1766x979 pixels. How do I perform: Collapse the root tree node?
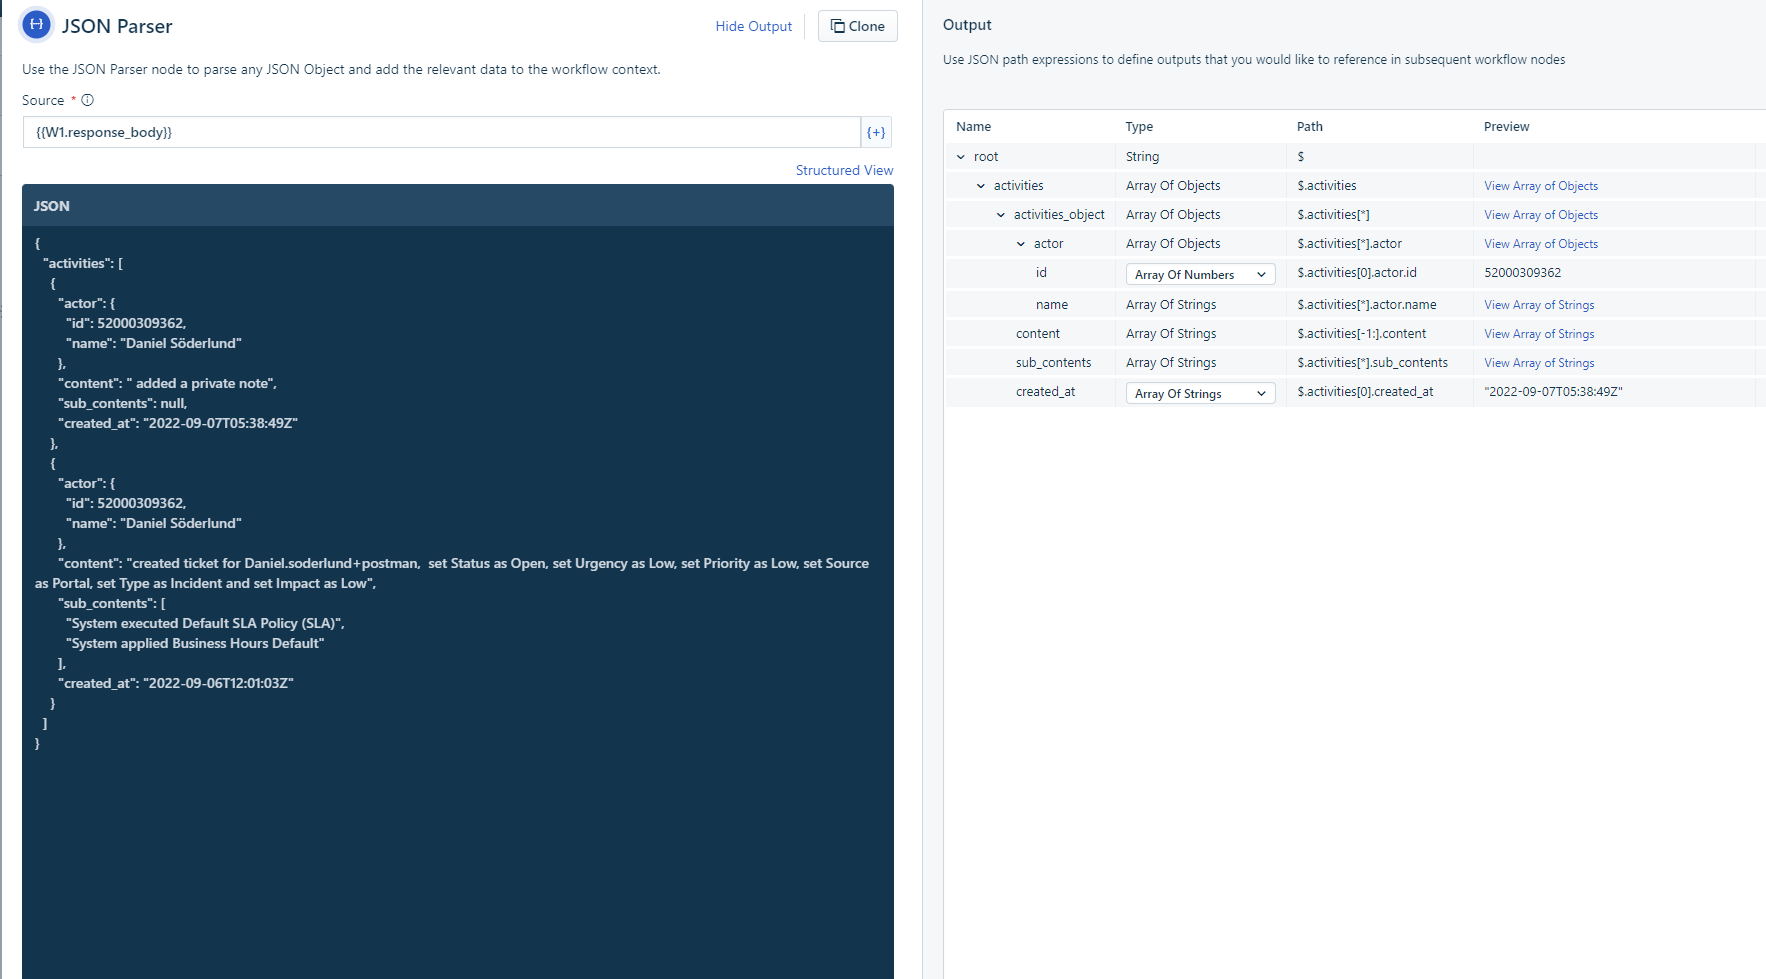click(961, 157)
